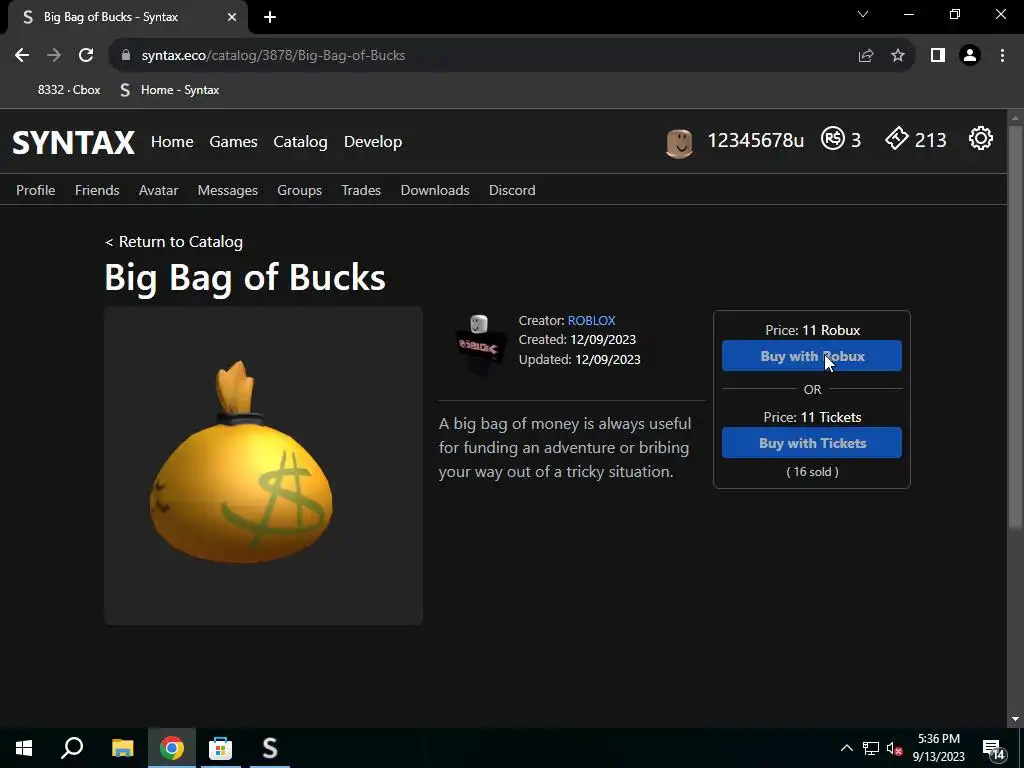Click the 'Price: 11 Robux' label
Image resolution: width=1024 pixels, height=768 pixels.
tap(812, 330)
